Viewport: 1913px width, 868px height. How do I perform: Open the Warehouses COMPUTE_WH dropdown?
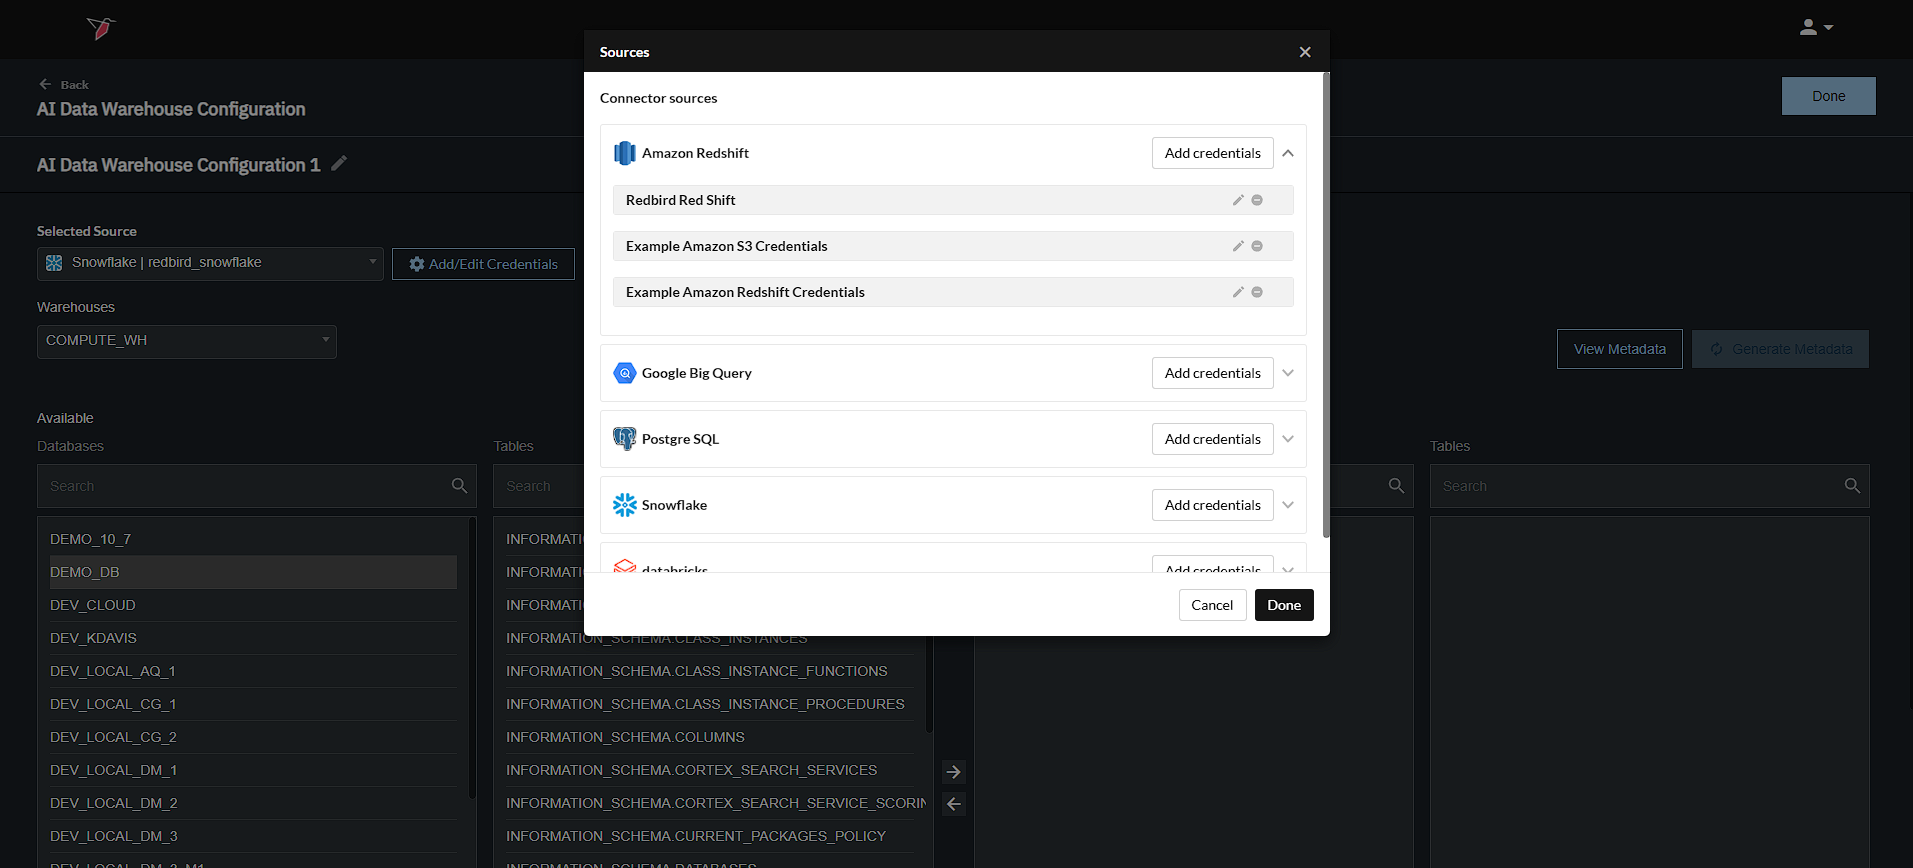coord(187,341)
